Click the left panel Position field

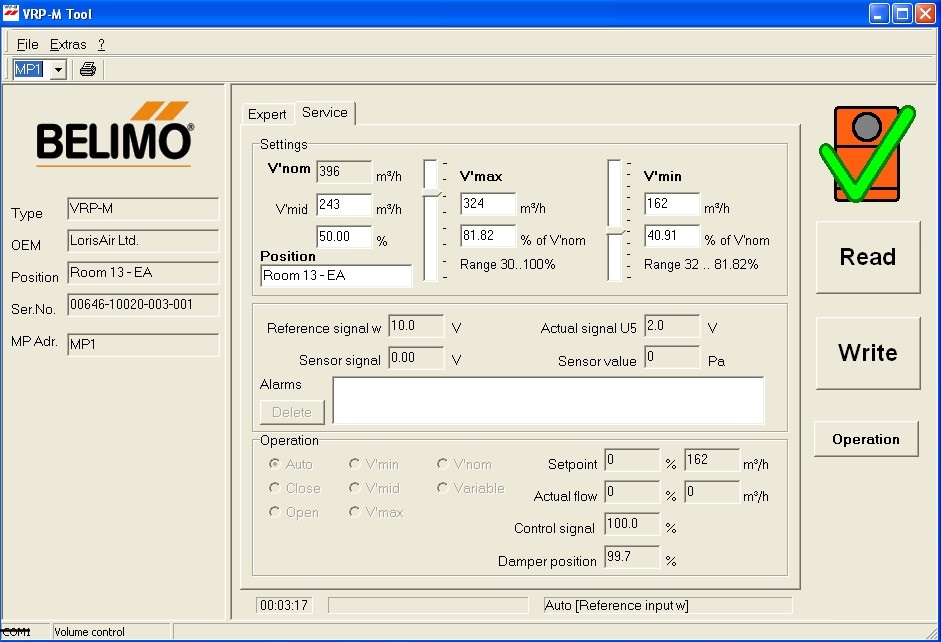click(143, 273)
